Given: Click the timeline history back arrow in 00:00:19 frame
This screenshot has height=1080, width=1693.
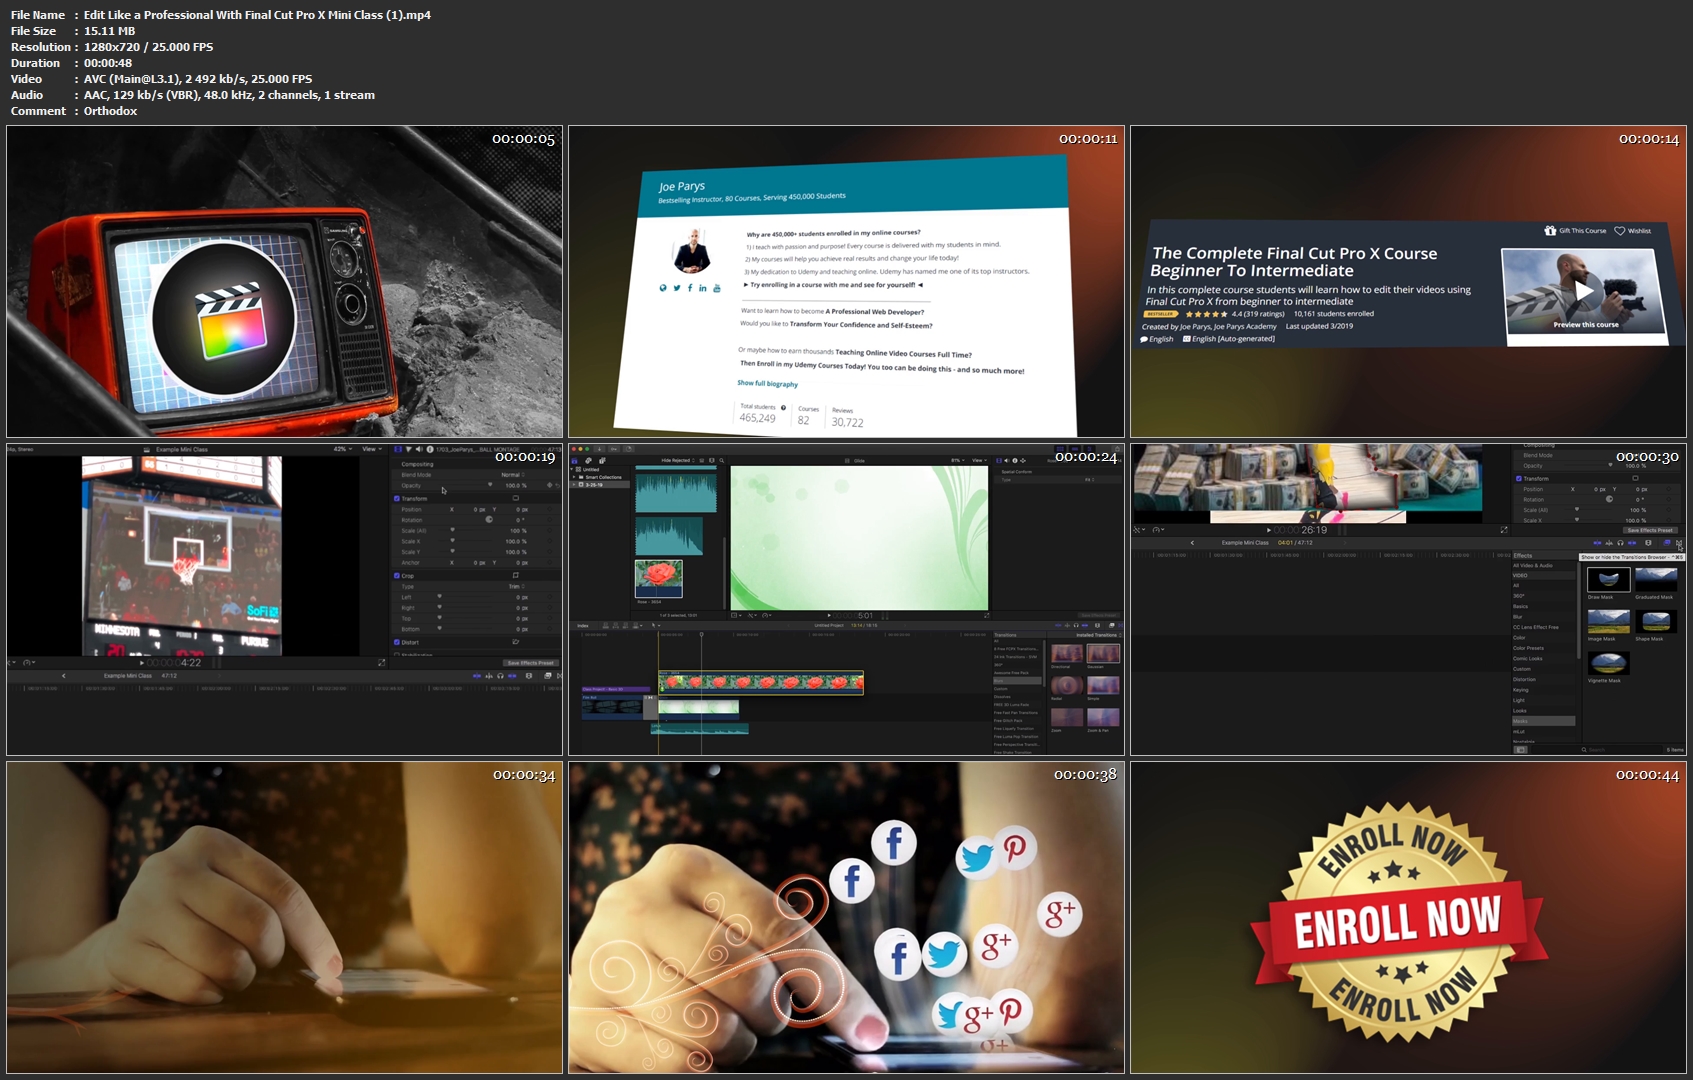Looking at the screenshot, I should point(64,676).
